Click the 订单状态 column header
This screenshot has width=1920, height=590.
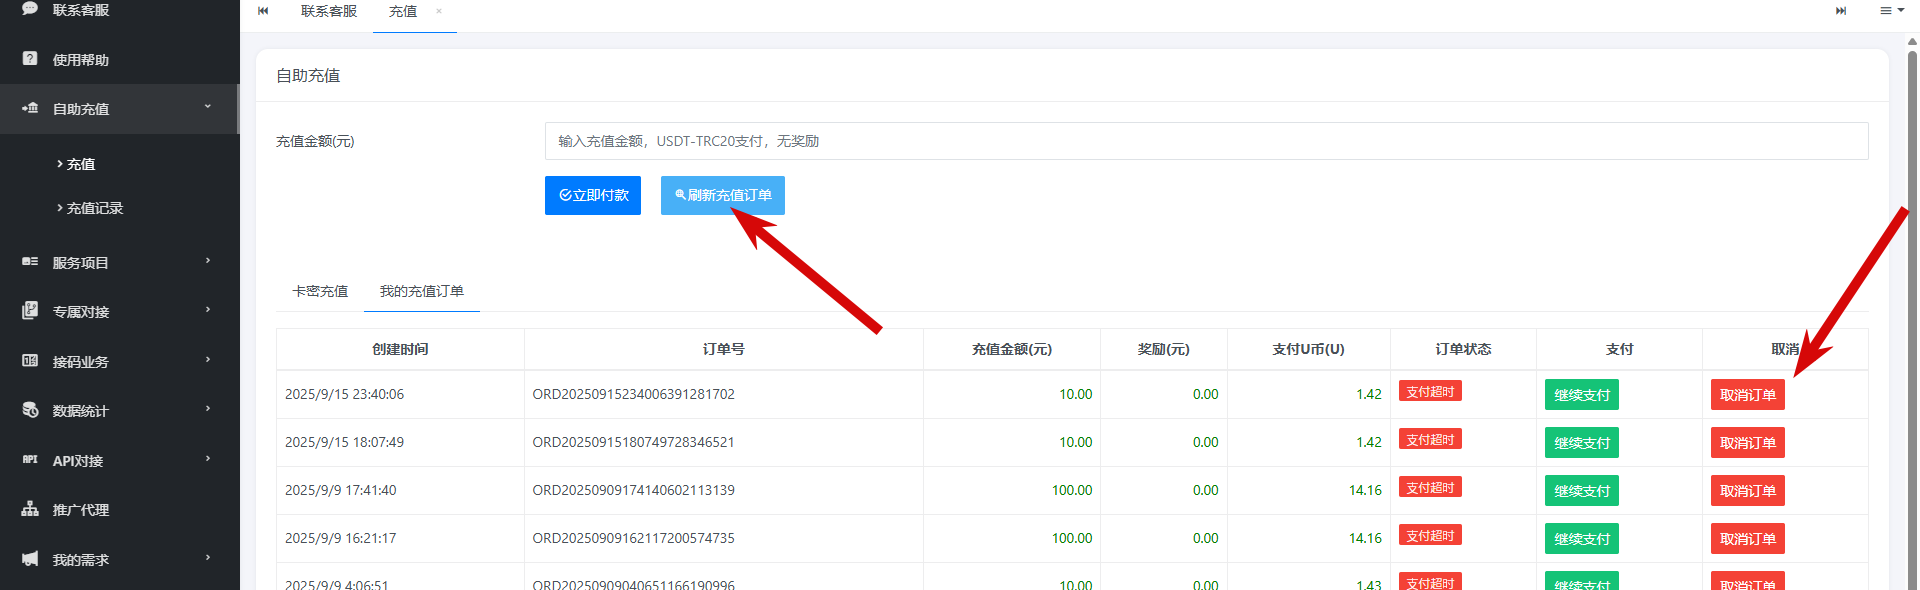click(x=1463, y=349)
